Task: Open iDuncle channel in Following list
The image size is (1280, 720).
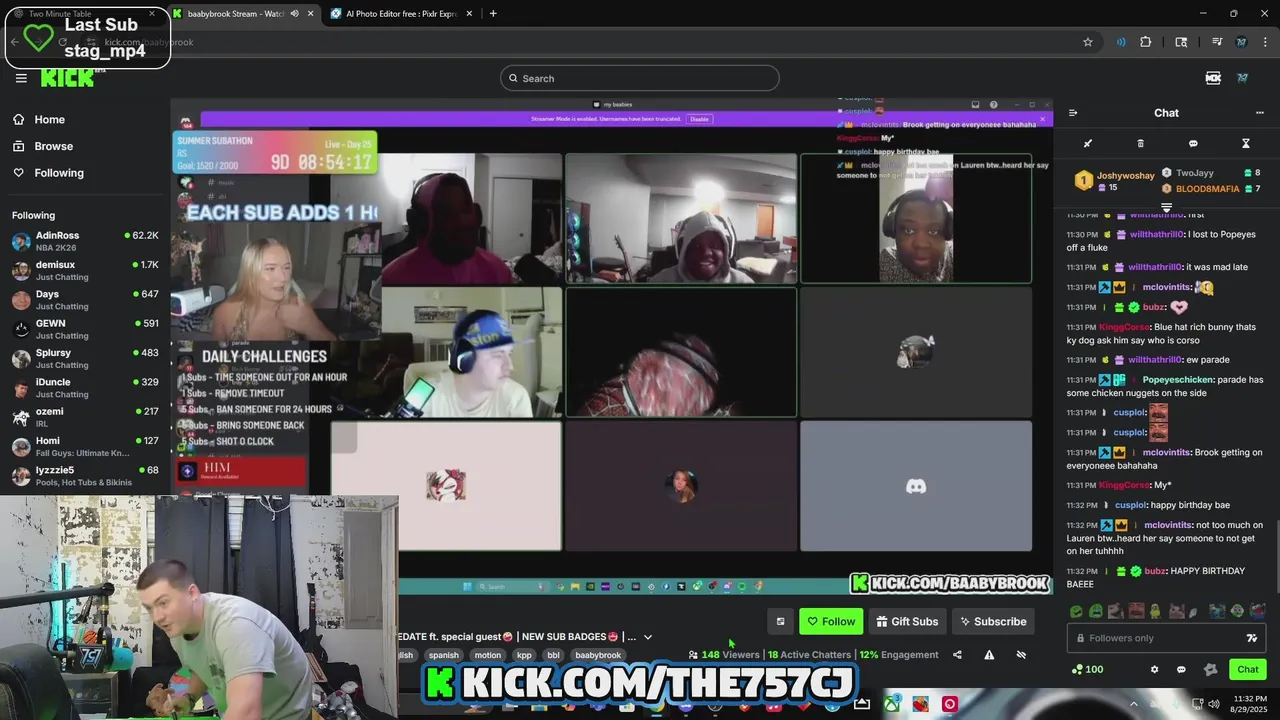Action: 85,388
